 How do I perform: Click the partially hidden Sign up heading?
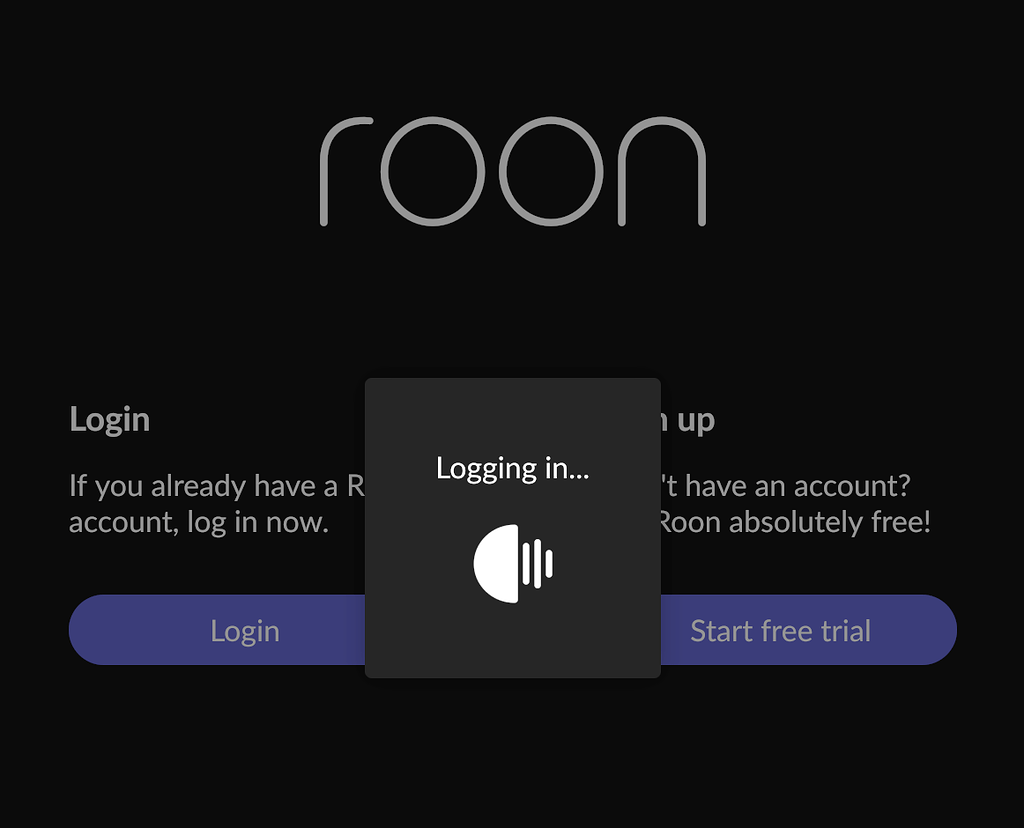[688, 420]
